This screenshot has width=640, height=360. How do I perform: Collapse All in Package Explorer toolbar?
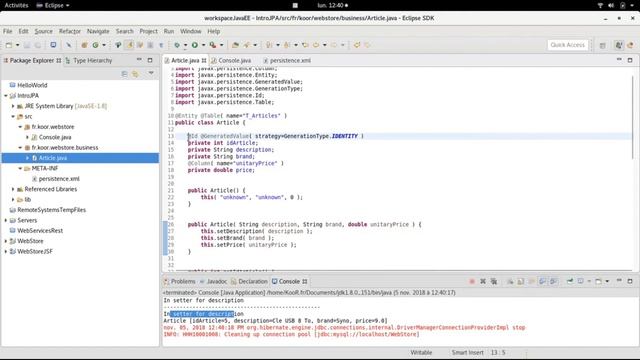coord(124,73)
